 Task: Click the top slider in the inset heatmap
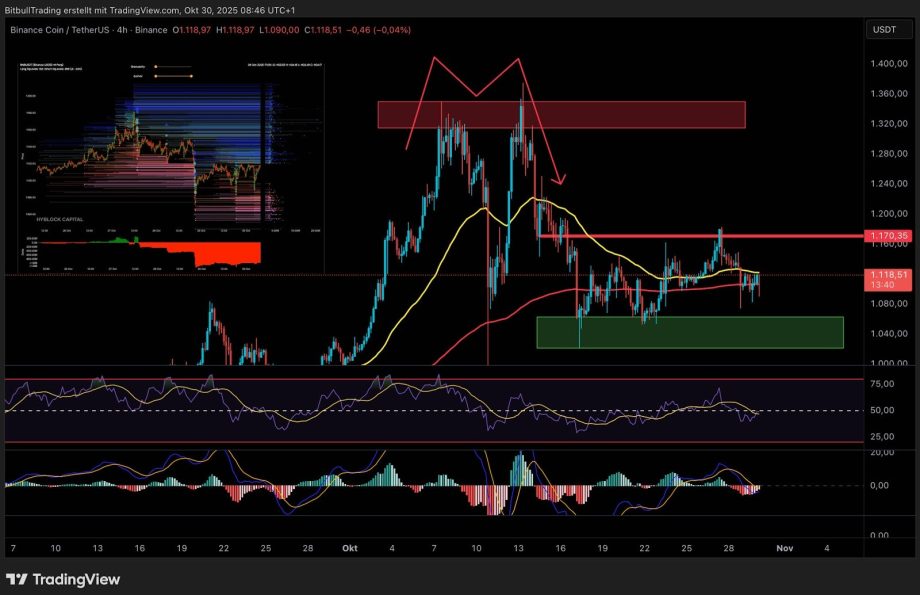pyautogui.click(x=175, y=67)
